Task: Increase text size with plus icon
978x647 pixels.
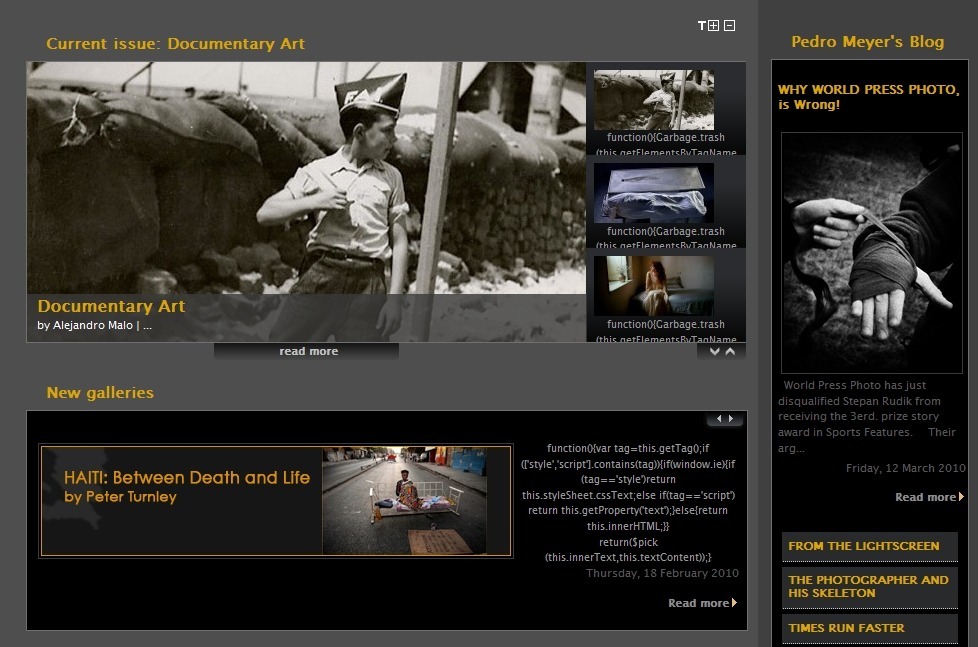Action: tap(714, 26)
